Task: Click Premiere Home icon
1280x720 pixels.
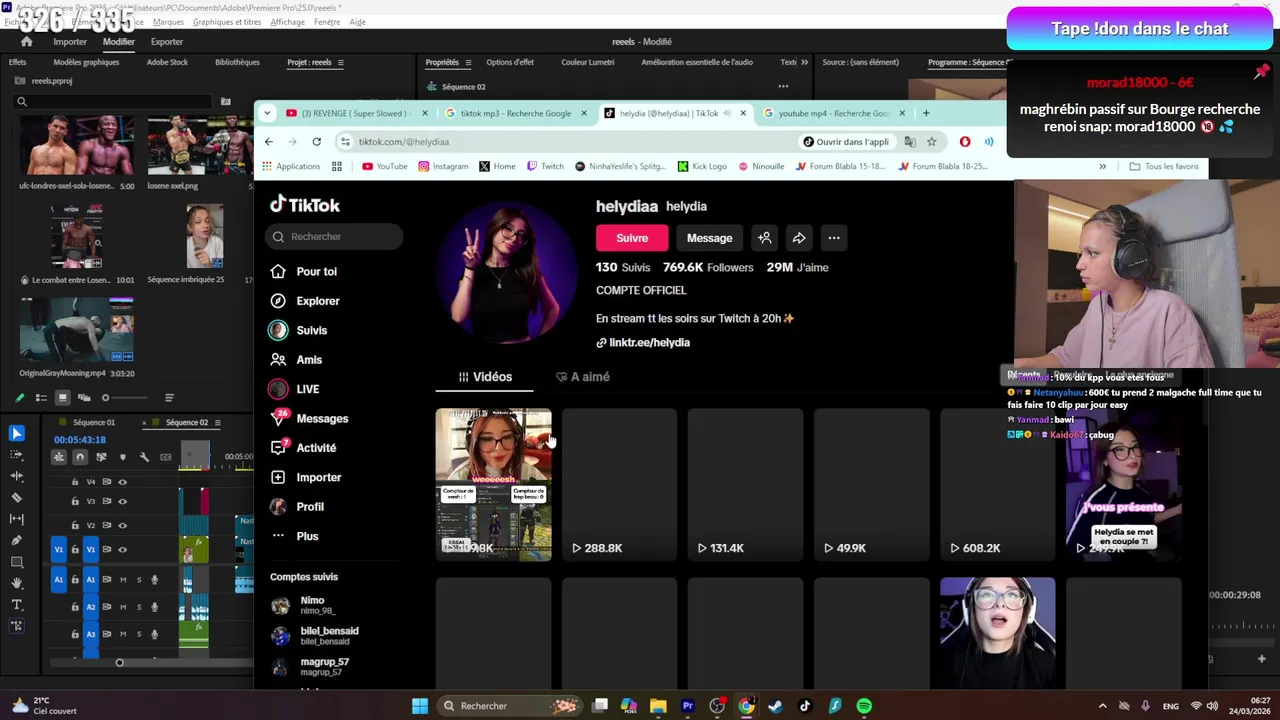Action: (x=27, y=42)
